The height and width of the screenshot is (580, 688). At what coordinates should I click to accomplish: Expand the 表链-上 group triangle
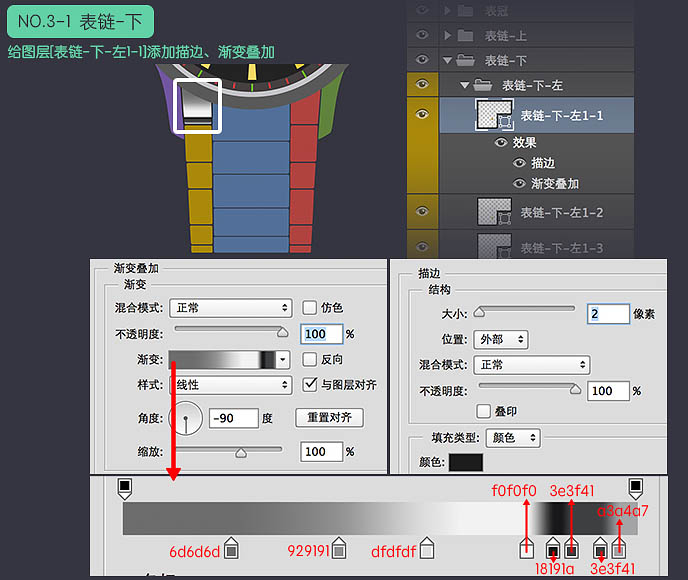(447, 35)
